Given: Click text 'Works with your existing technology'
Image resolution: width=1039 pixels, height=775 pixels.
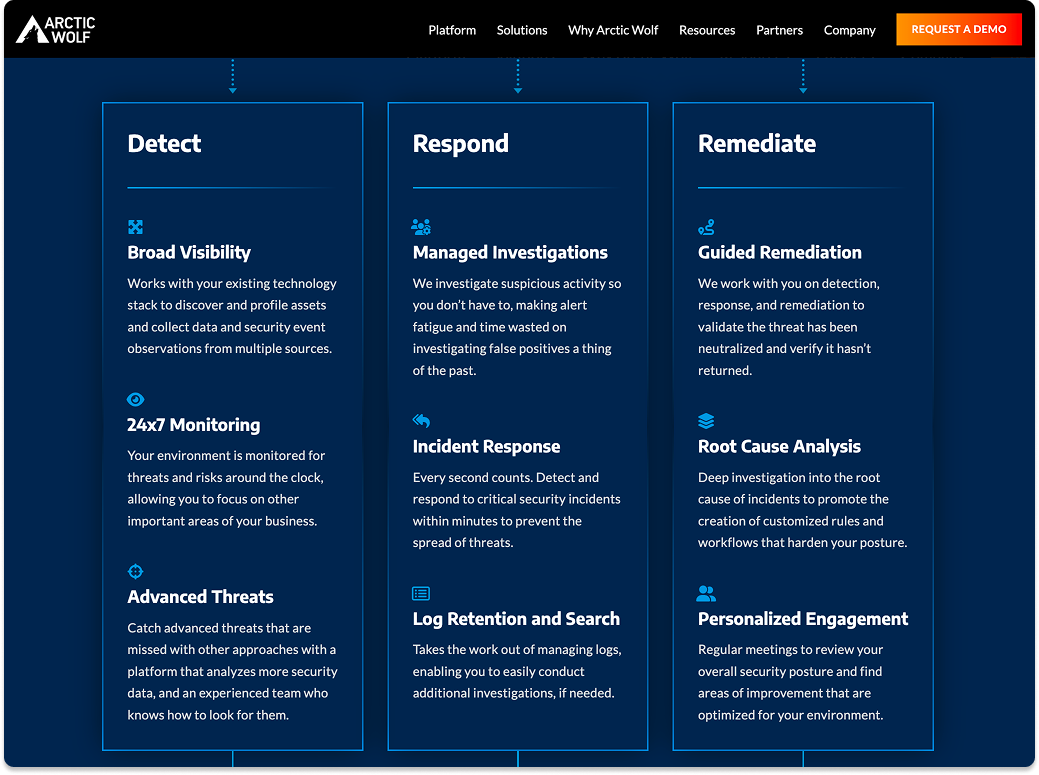Looking at the screenshot, I should [232, 284].
